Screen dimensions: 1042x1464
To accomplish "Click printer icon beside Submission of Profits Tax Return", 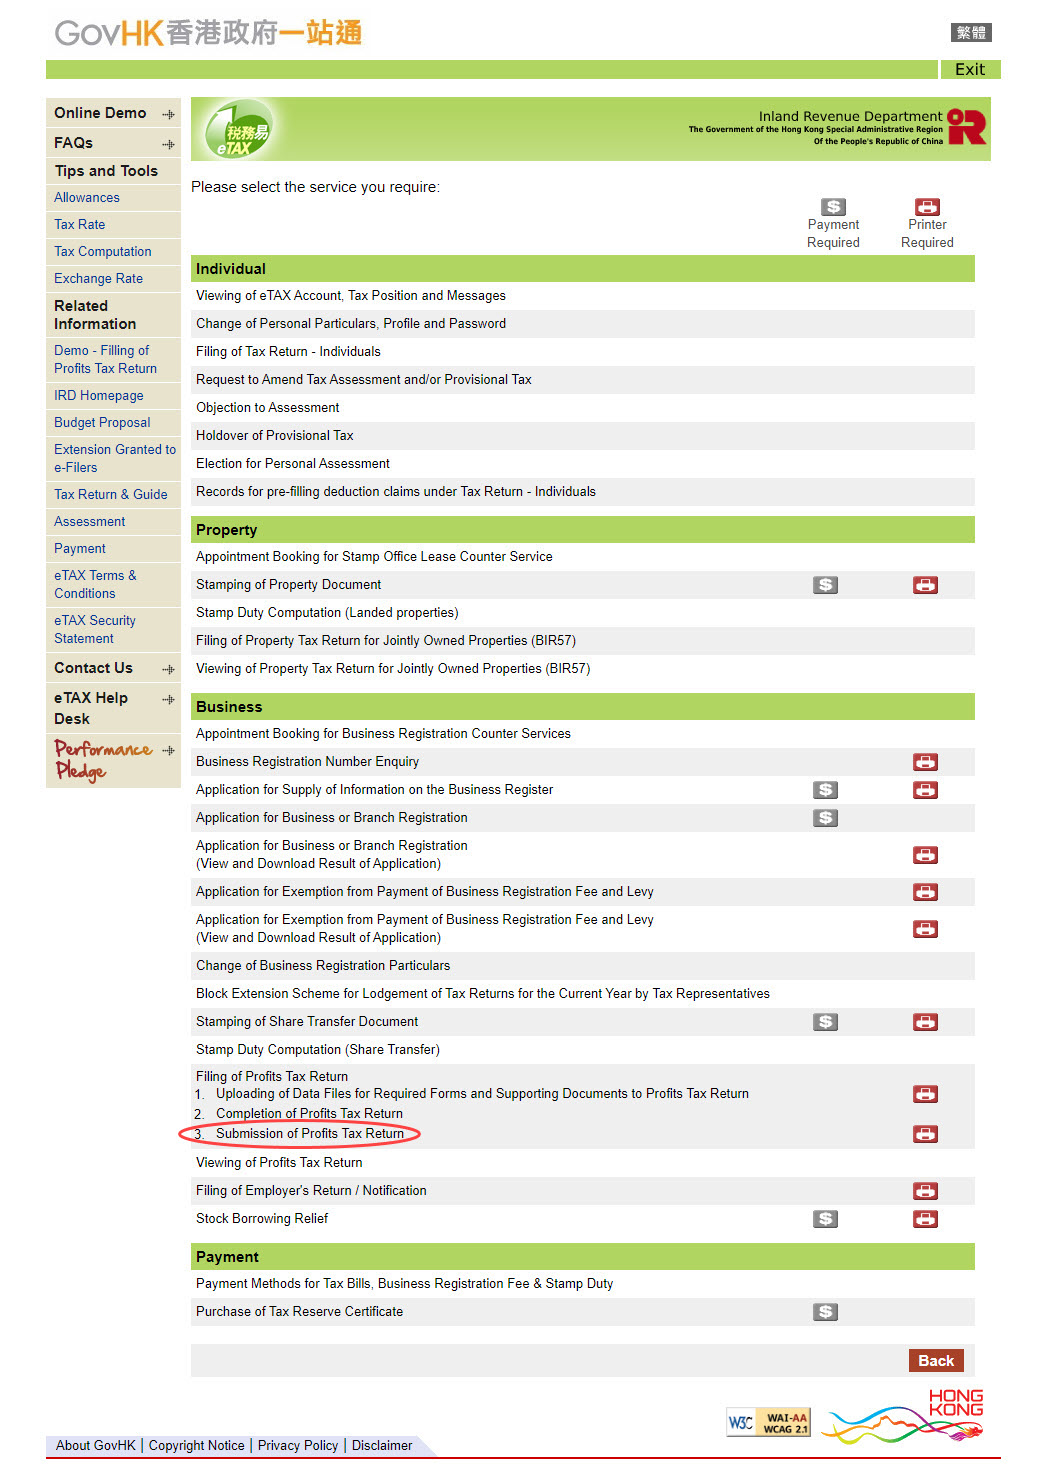I will 925,1134.
